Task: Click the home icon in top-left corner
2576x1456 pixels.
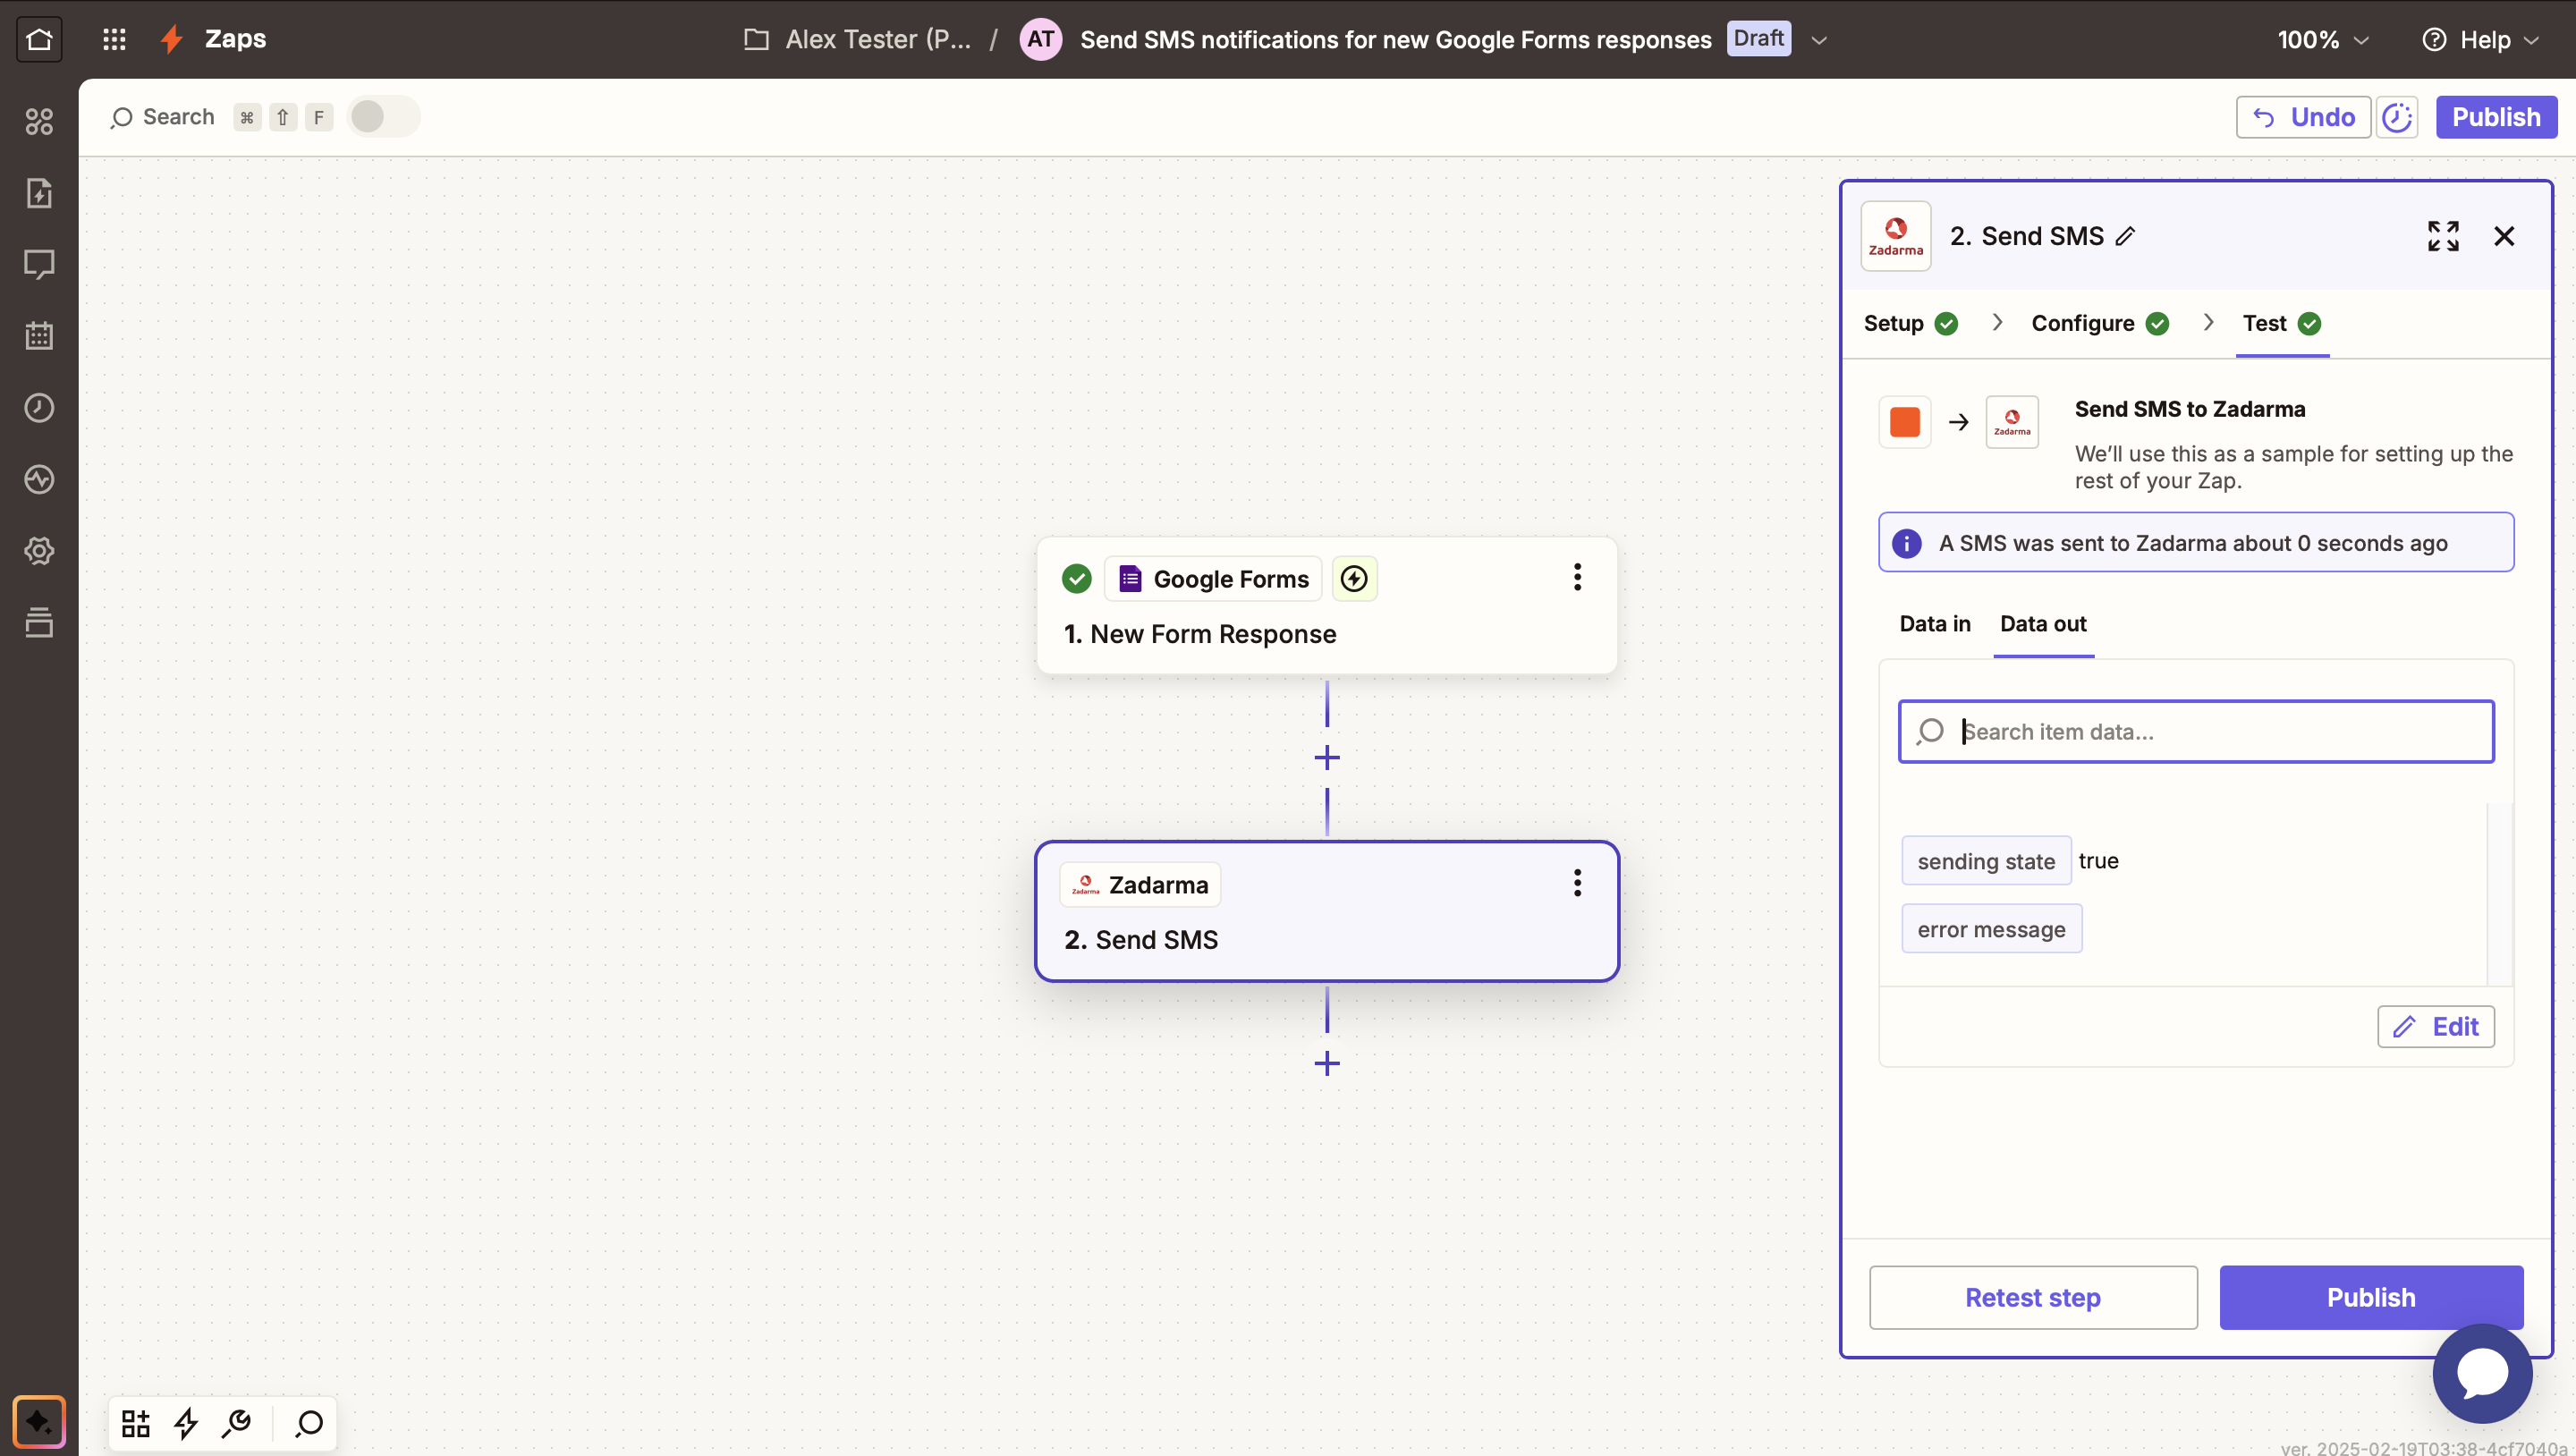Action: pos(39,39)
